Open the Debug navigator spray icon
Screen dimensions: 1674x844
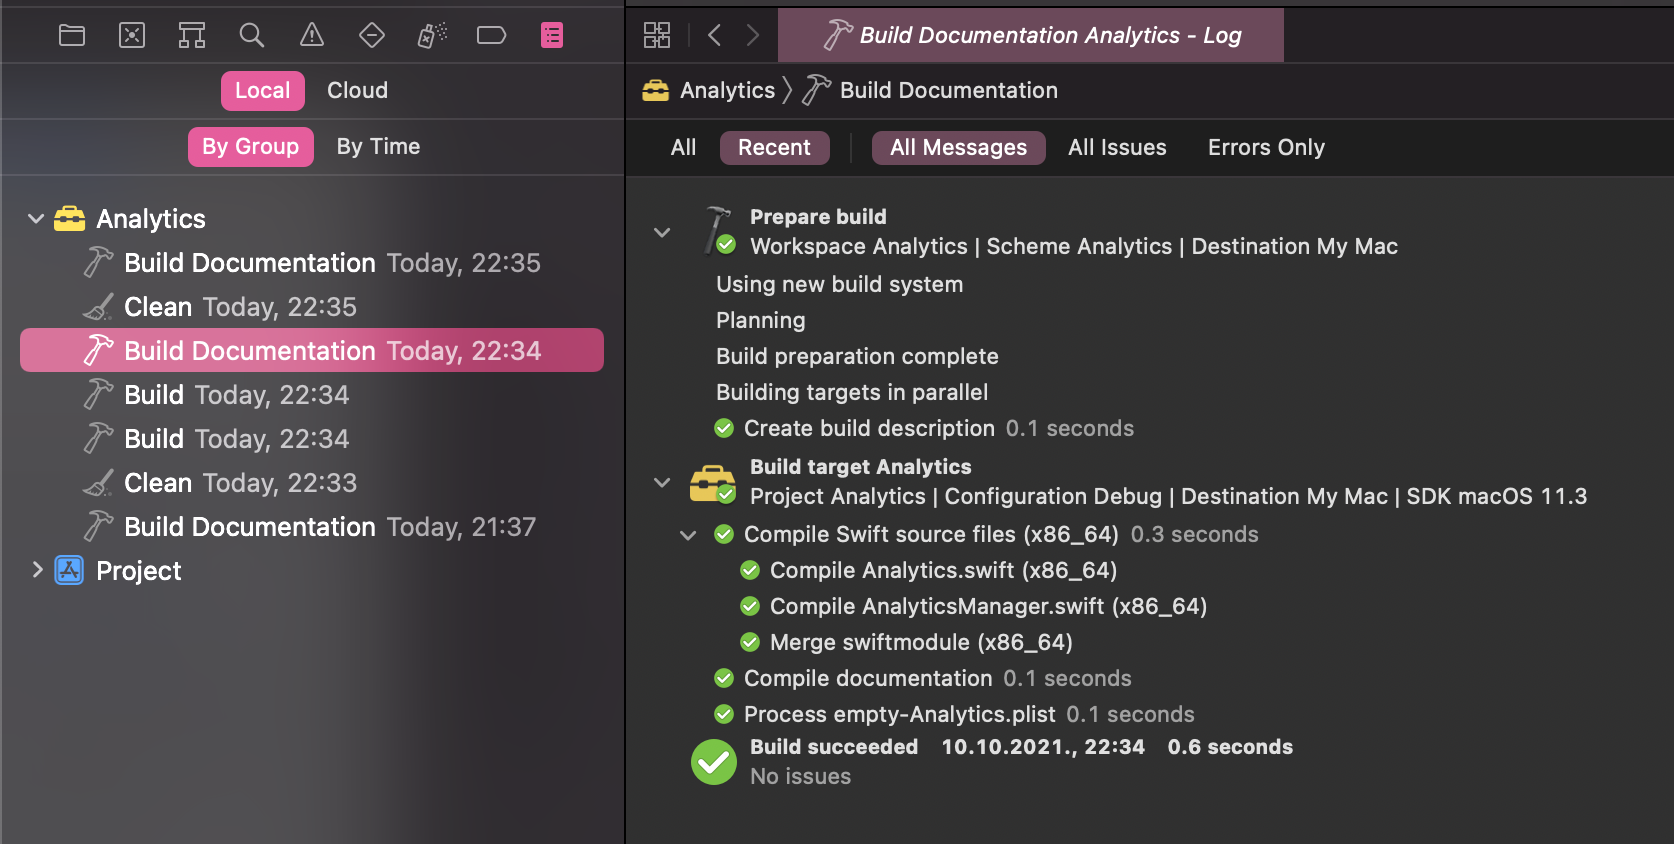(432, 36)
